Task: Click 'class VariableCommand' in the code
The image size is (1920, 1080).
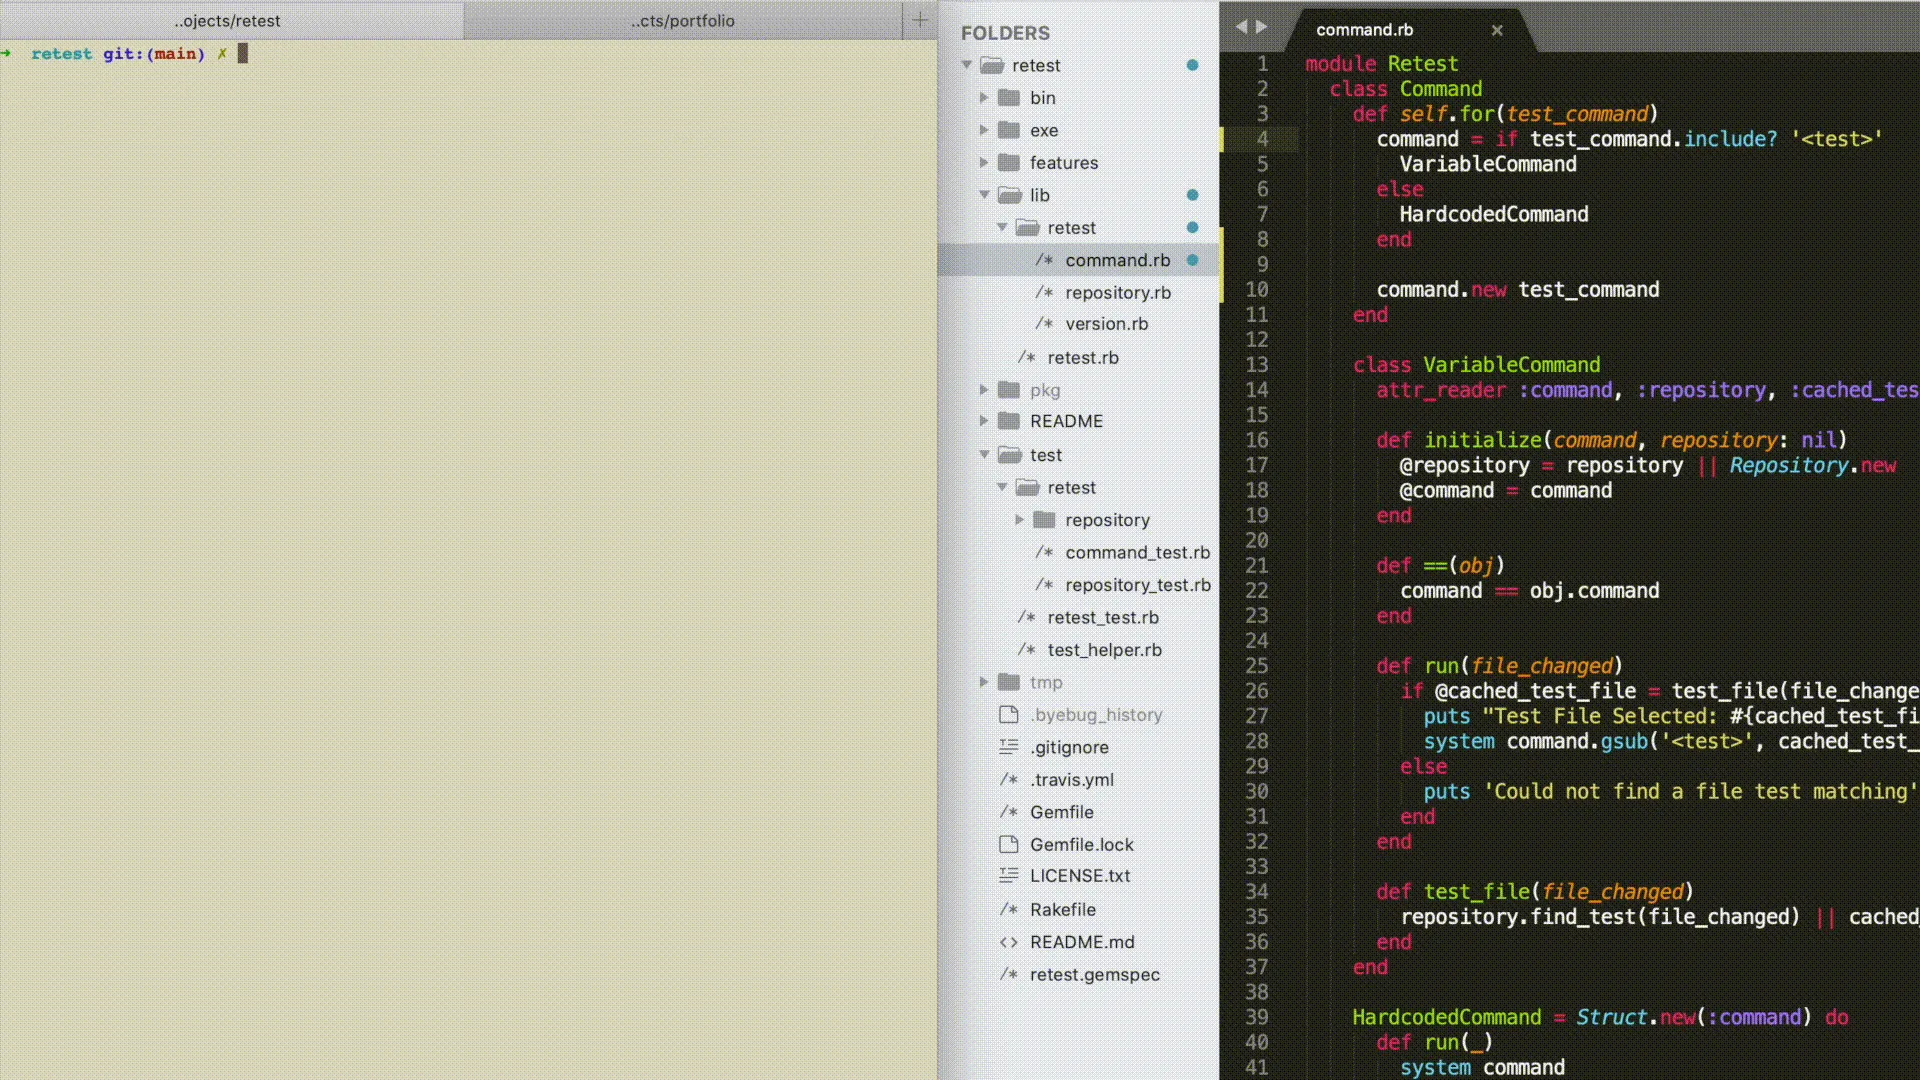Action: 1476,365
